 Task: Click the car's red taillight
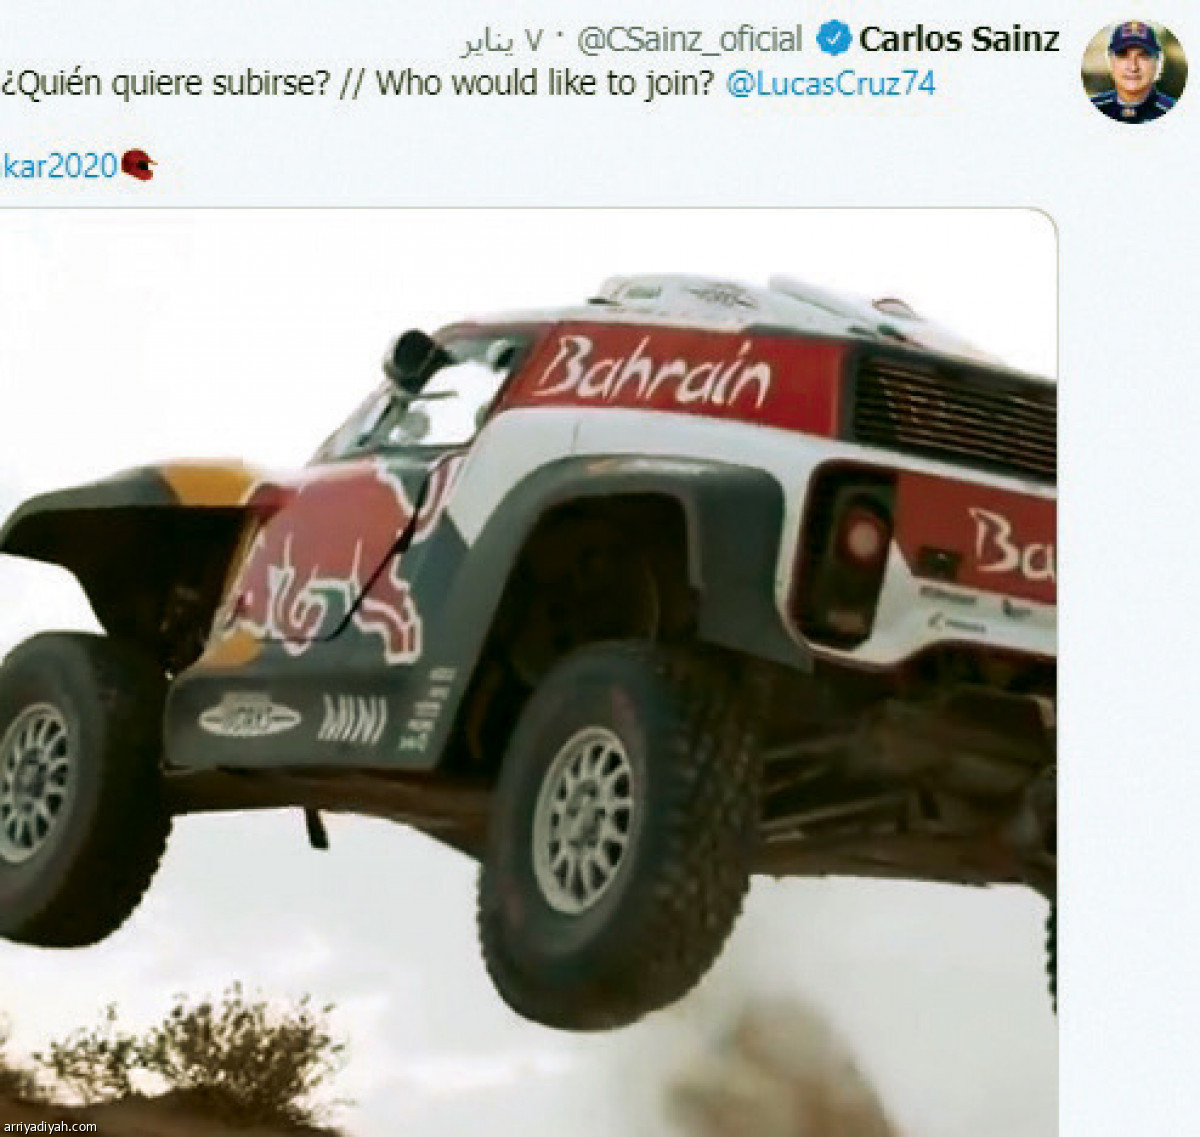tap(861, 537)
